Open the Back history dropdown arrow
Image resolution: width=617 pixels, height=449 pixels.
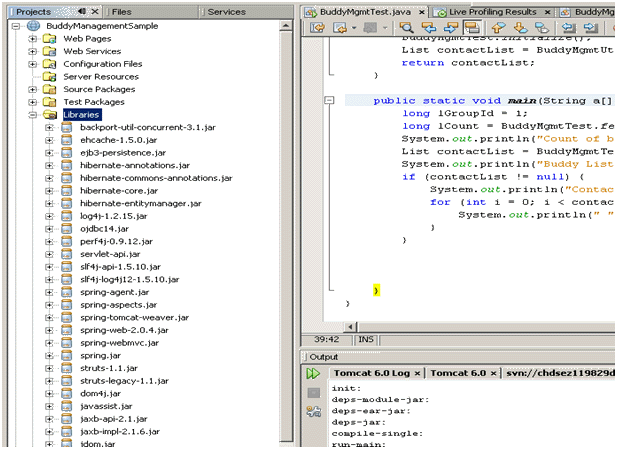pyautogui.click(x=354, y=28)
